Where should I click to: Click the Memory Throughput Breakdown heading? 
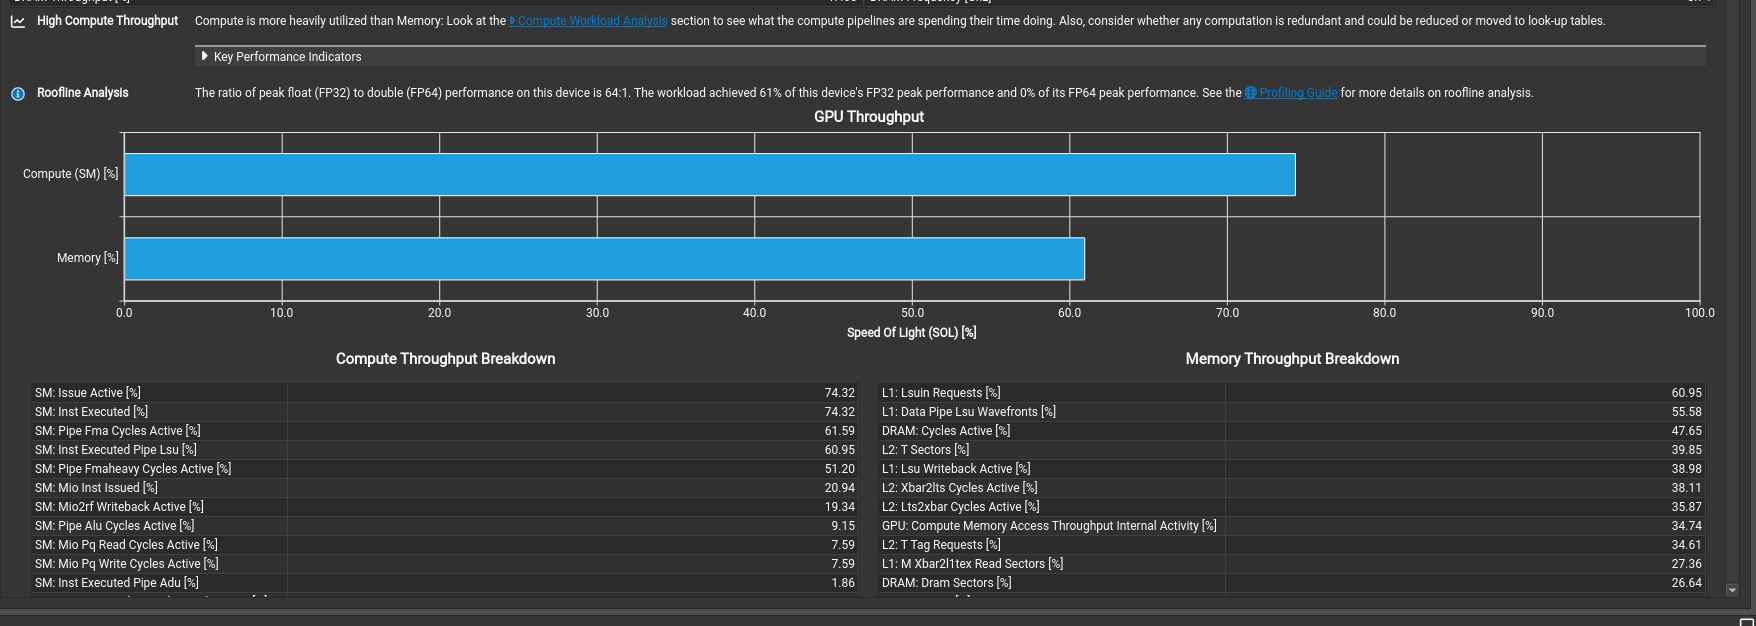point(1292,359)
